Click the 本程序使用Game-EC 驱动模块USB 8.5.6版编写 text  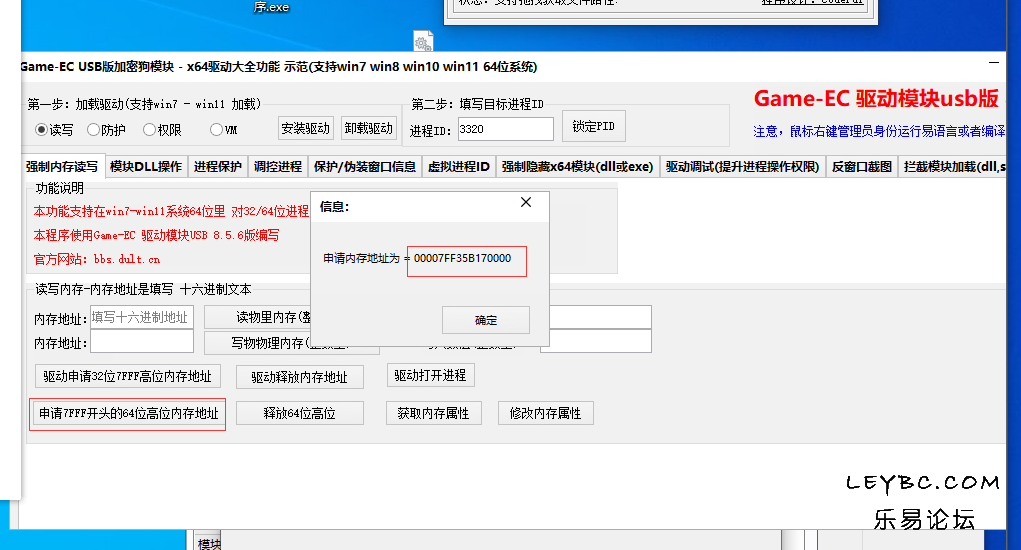click(x=156, y=235)
